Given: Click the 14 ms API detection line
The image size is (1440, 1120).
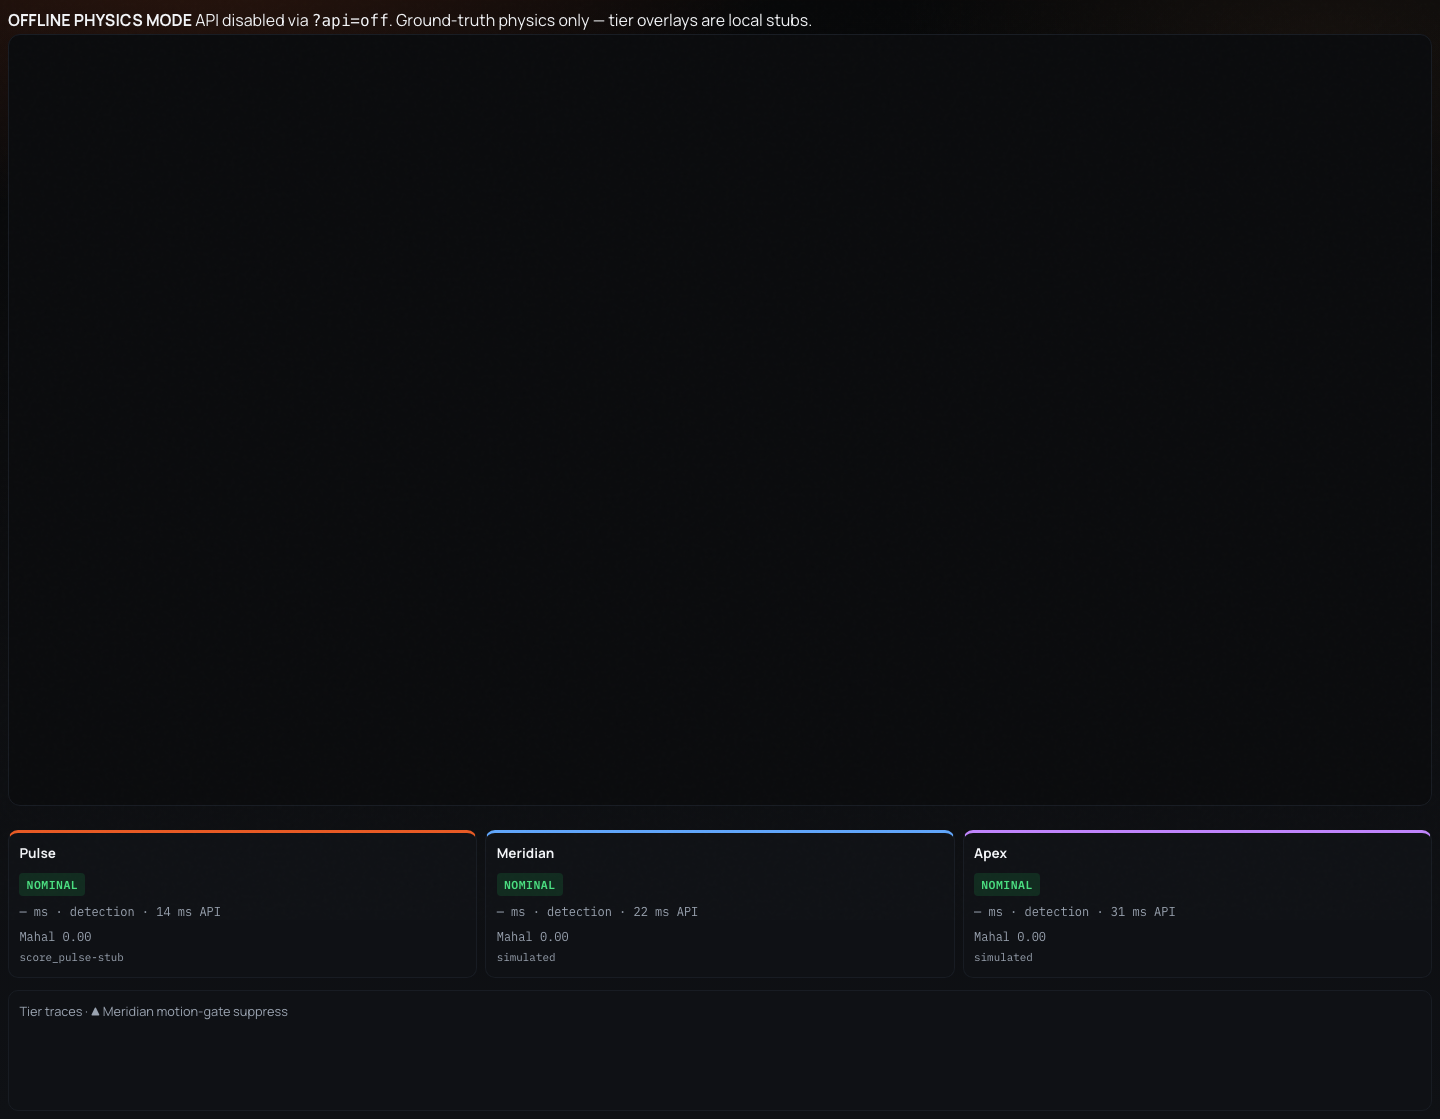Looking at the screenshot, I should pyautogui.click(x=120, y=912).
